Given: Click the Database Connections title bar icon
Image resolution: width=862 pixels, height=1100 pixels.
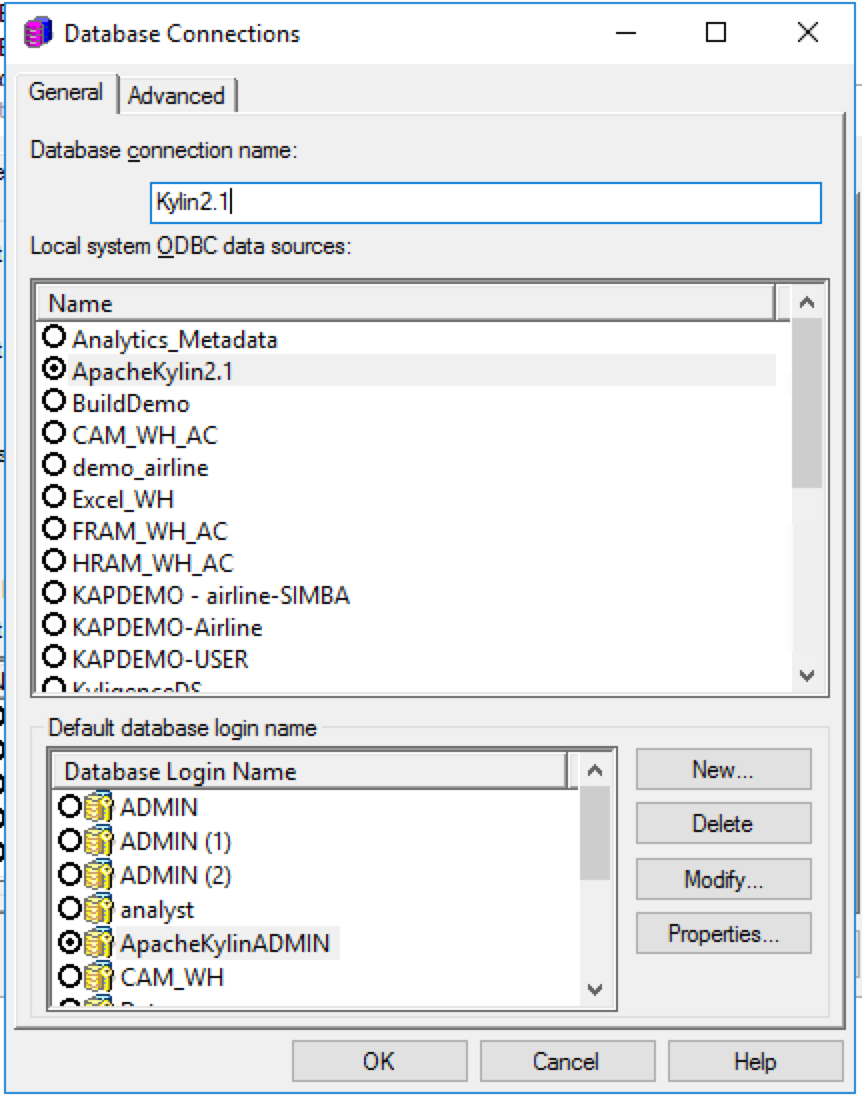Looking at the screenshot, I should click(37, 33).
